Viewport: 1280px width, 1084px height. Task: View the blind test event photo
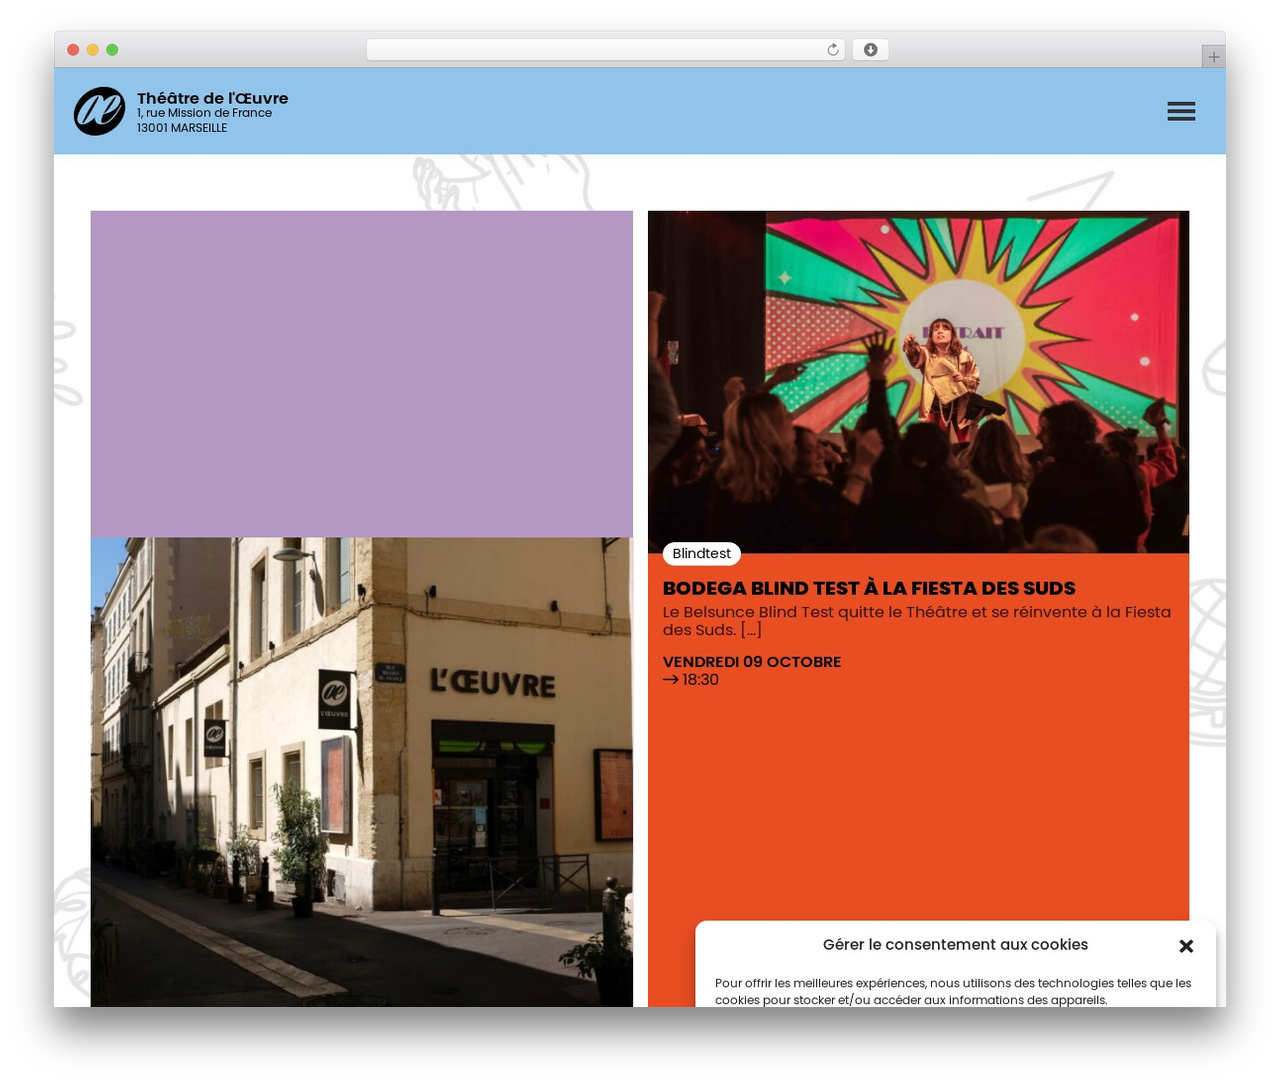[918, 382]
